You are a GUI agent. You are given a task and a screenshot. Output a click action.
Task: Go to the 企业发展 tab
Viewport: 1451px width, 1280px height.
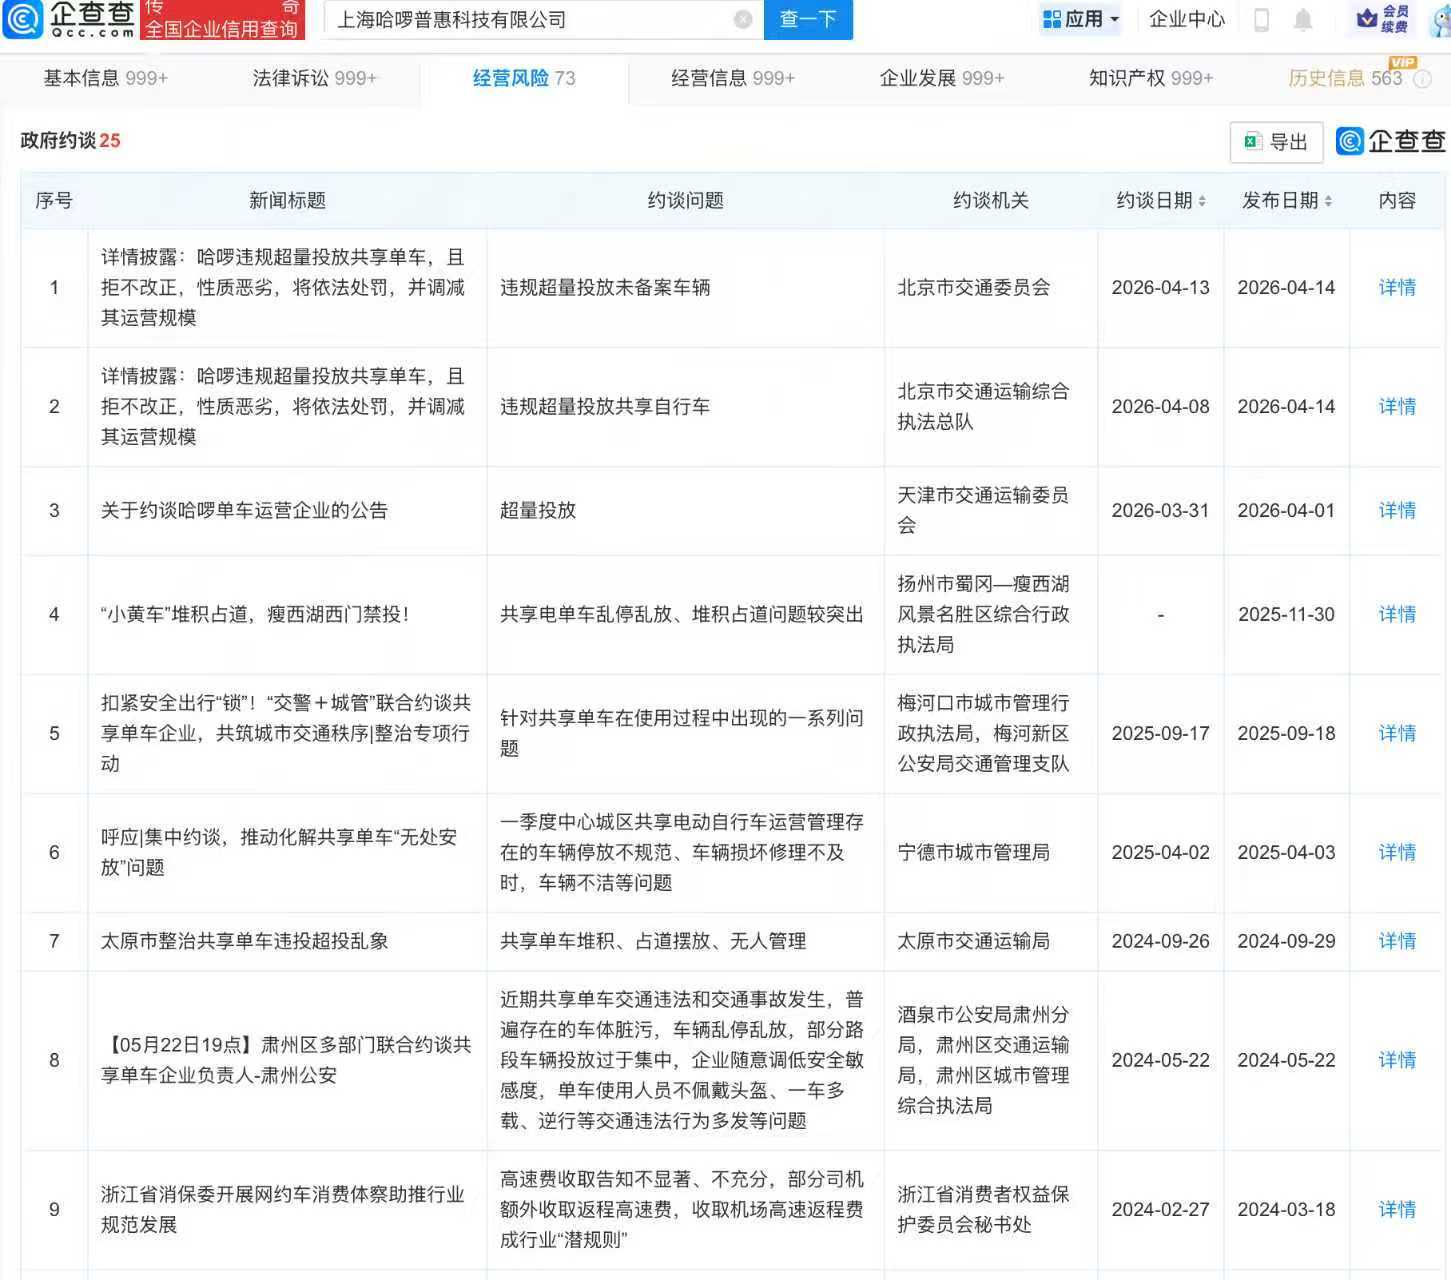coord(942,78)
